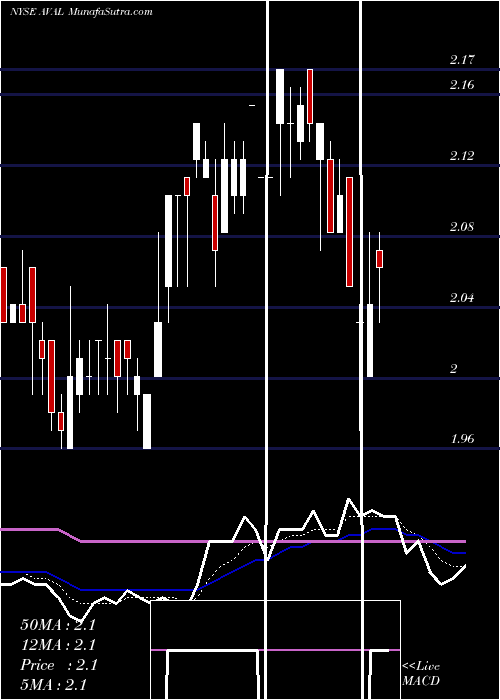The height and width of the screenshot is (700, 500).
Task: Click the 2.08 price level label
Action: (462, 227)
